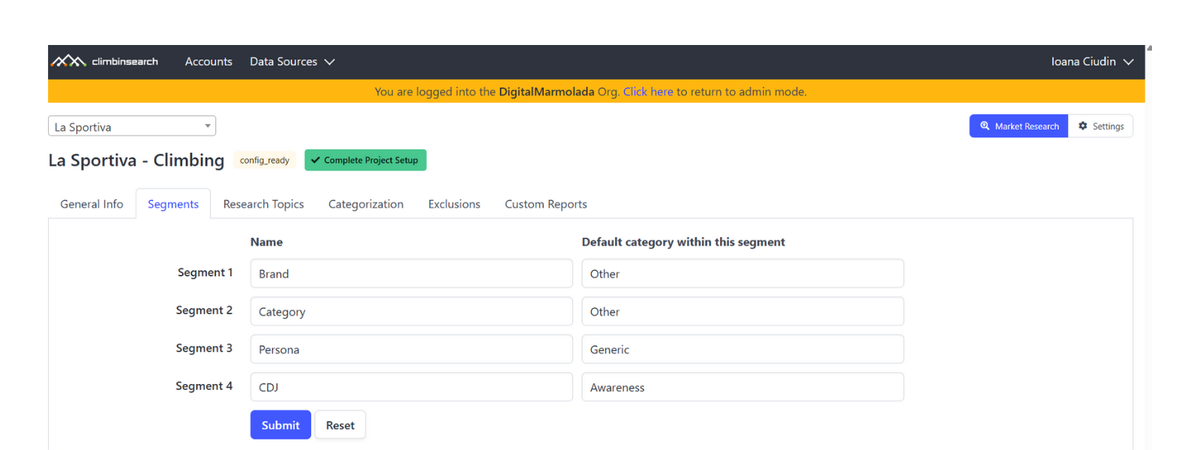Open Market Research
1200x450 pixels.
click(x=1018, y=126)
